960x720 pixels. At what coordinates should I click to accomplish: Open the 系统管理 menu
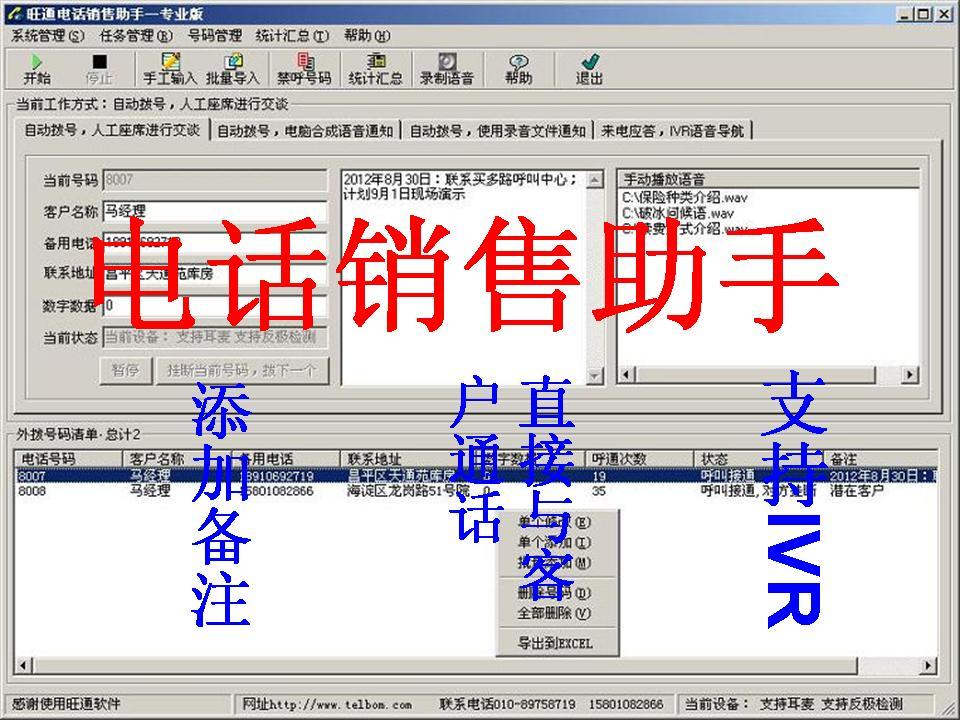point(33,34)
